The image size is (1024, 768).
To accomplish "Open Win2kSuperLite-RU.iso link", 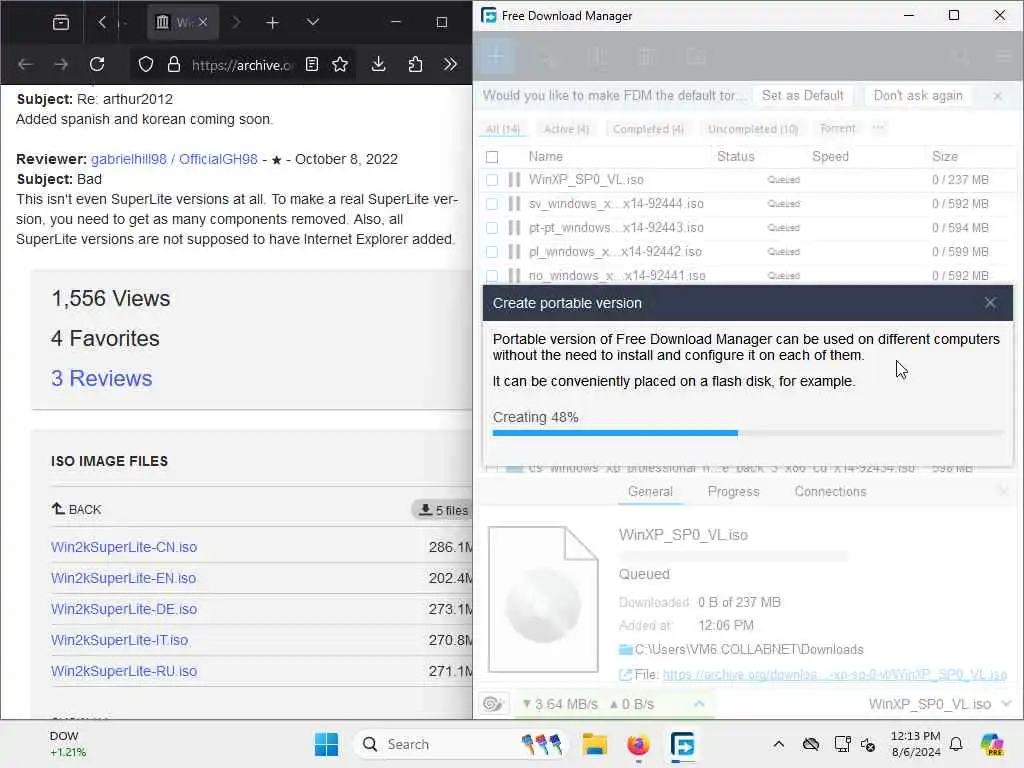I will pos(123,671).
